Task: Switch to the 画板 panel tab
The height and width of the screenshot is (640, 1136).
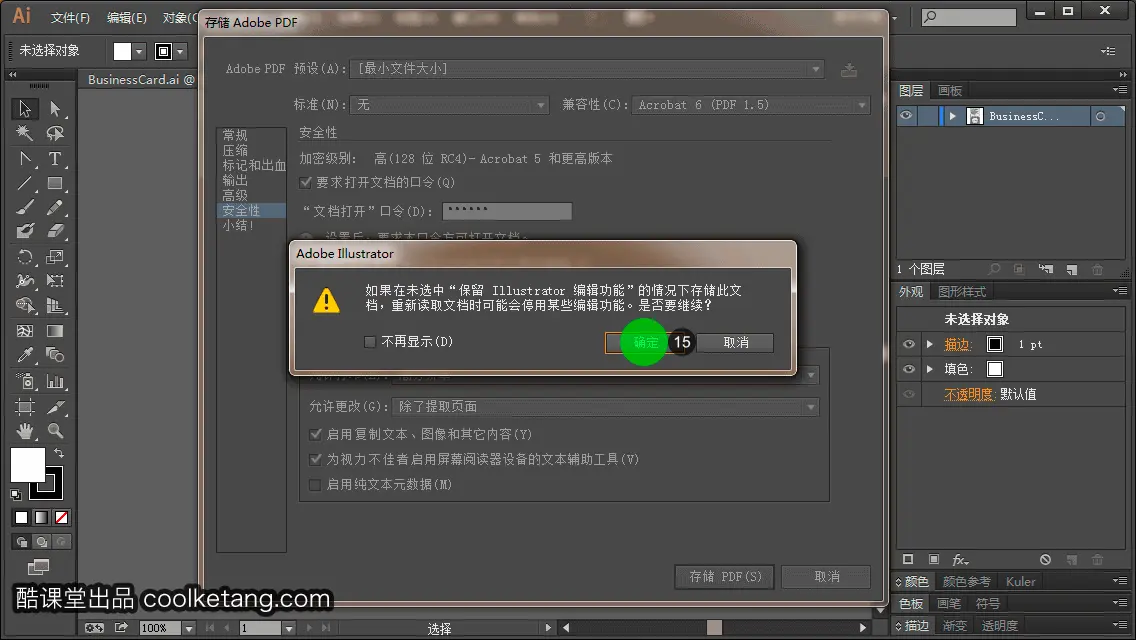Action: pos(950,91)
